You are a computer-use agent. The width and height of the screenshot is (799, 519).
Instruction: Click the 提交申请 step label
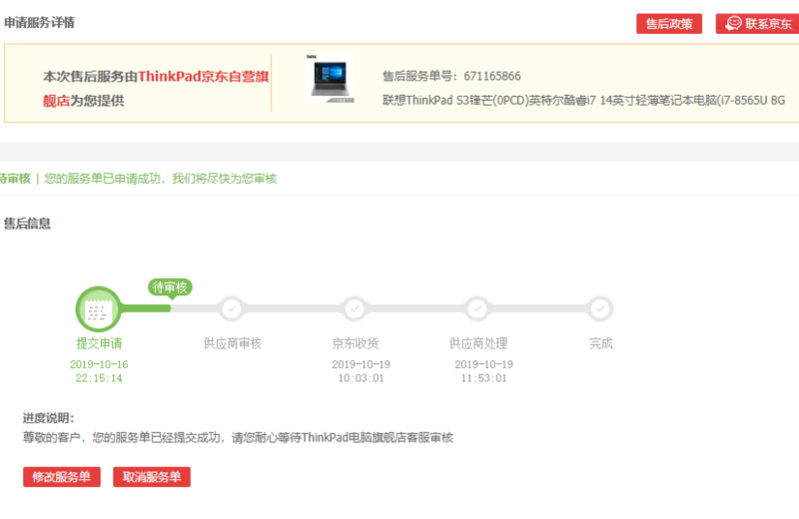tap(99, 344)
